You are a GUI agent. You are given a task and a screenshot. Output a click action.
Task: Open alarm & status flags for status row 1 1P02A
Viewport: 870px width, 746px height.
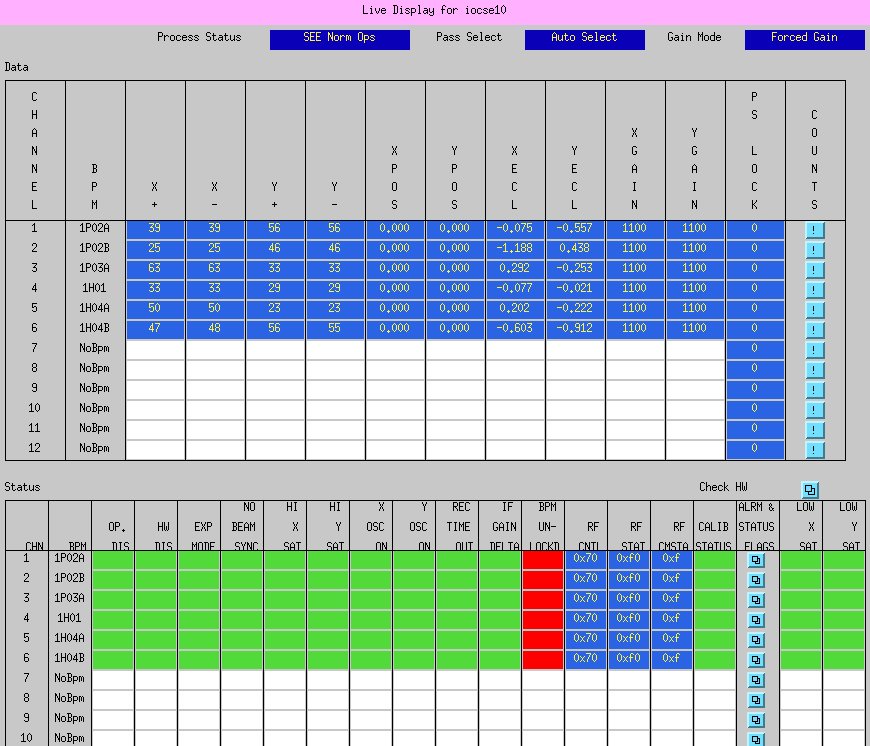(x=756, y=560)
